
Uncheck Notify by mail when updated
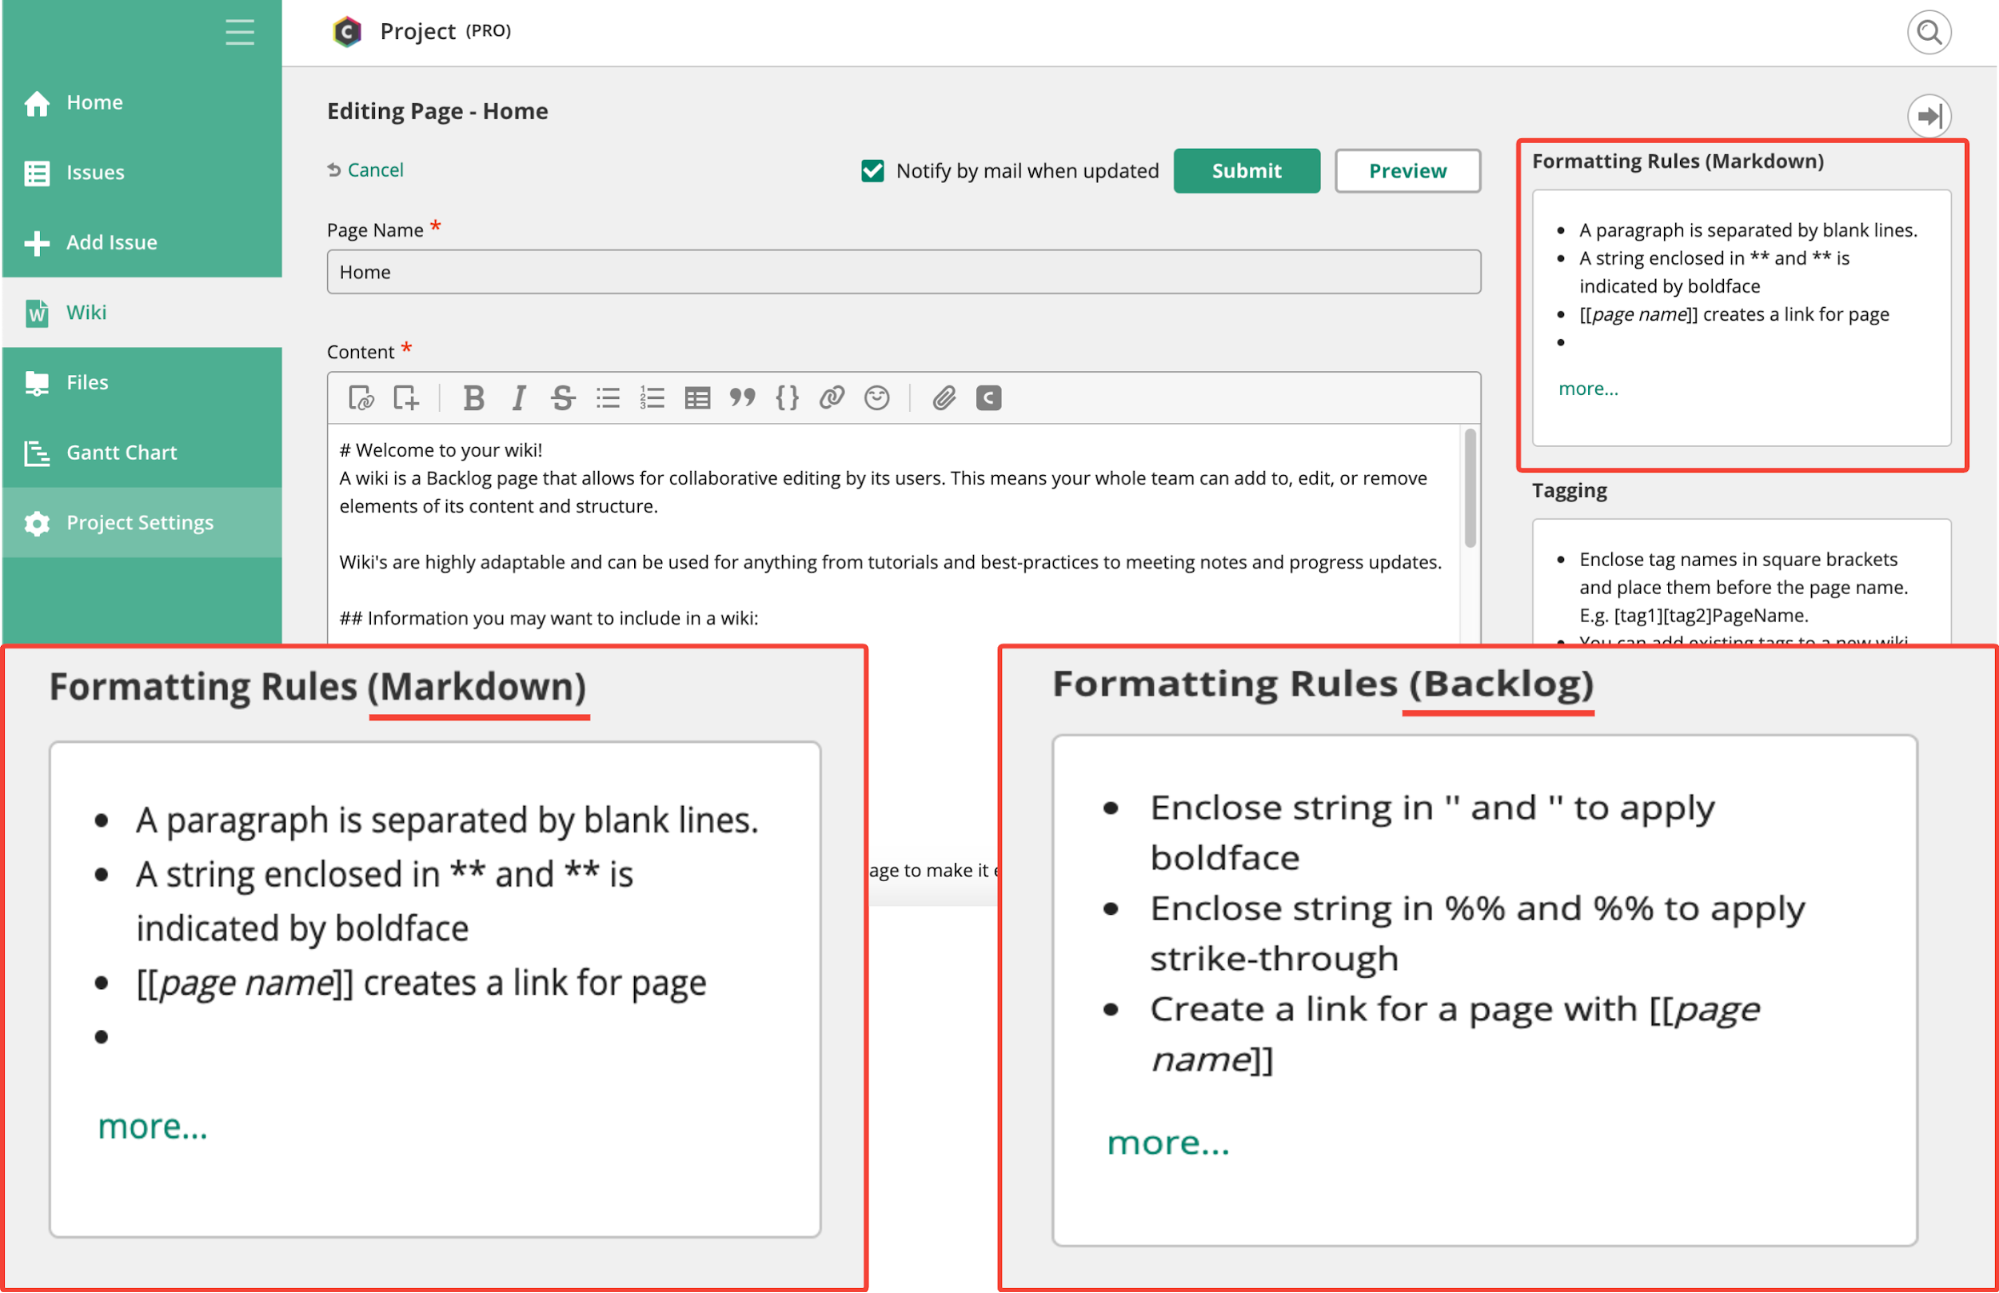[872, 171]
